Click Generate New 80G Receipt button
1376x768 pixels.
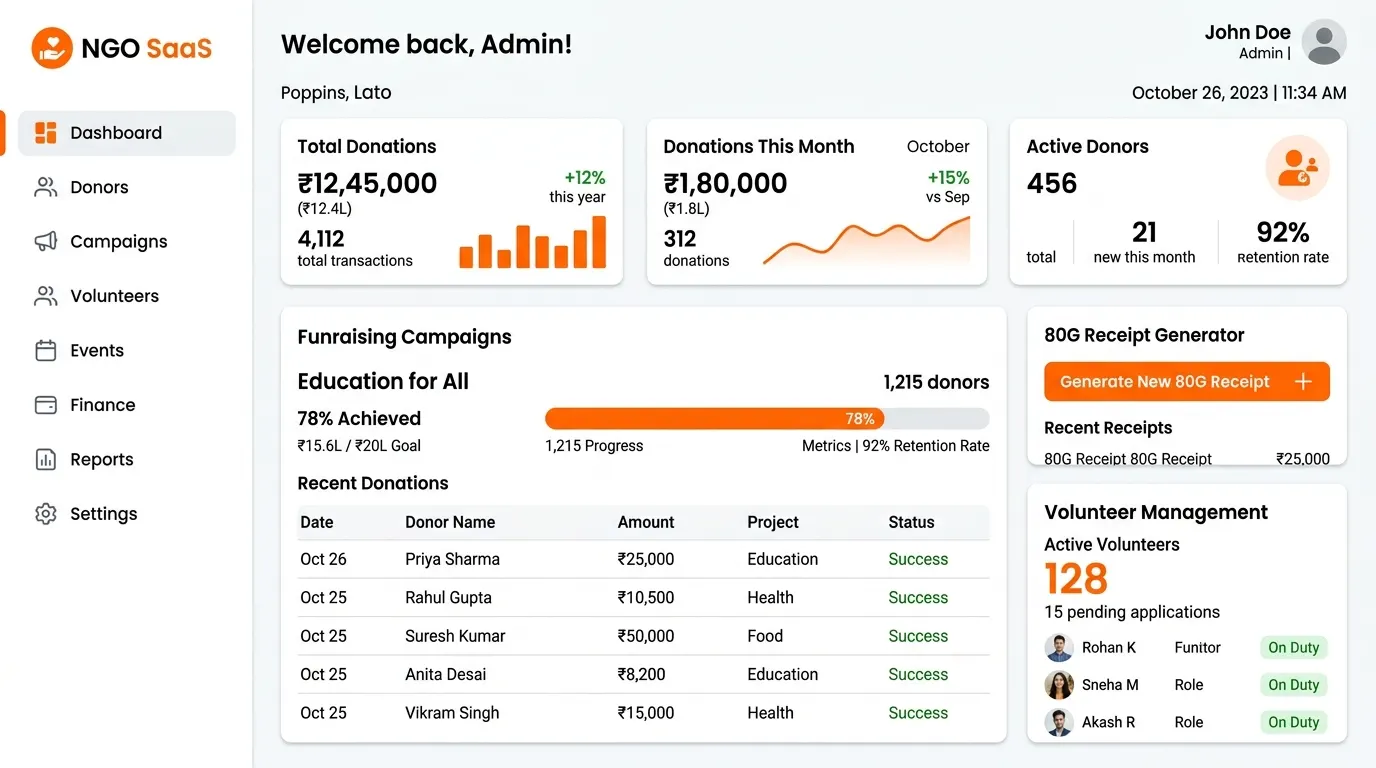1187,382
